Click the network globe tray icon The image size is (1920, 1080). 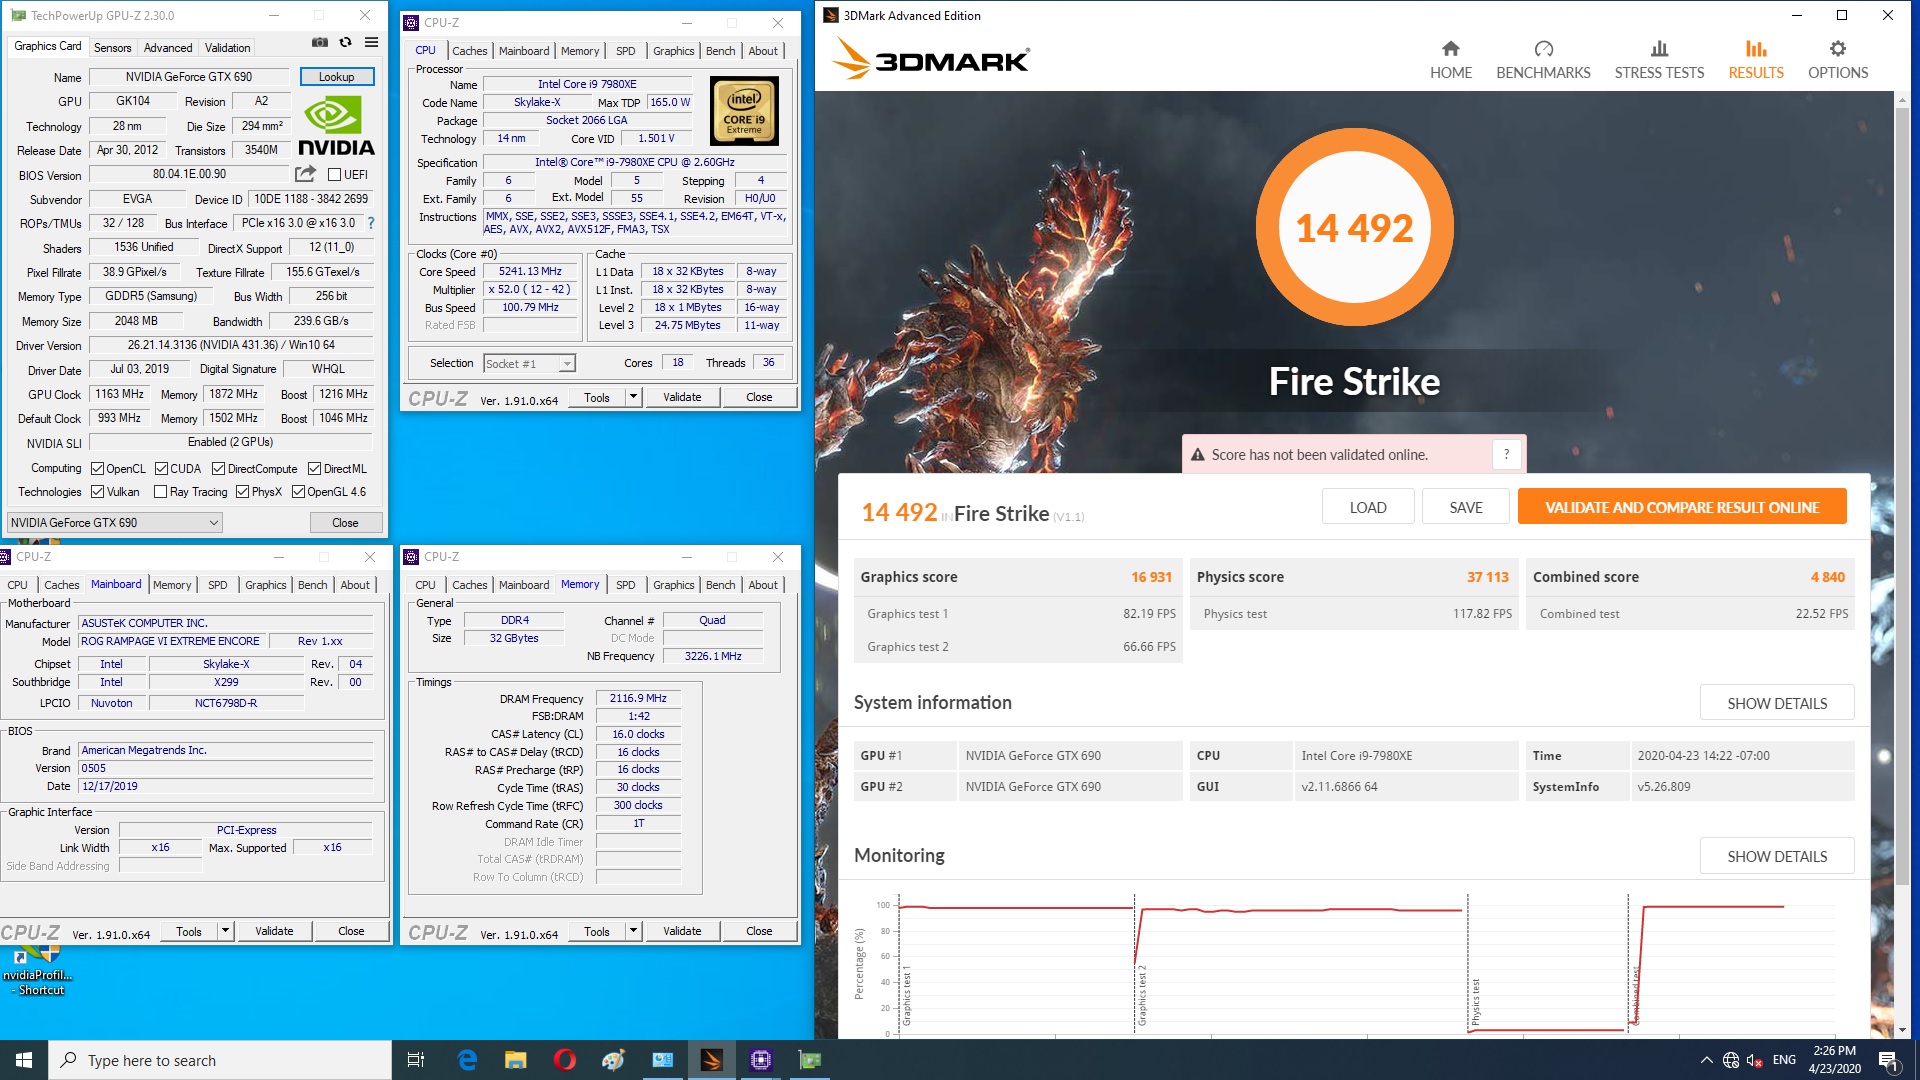[1731, 1060]
